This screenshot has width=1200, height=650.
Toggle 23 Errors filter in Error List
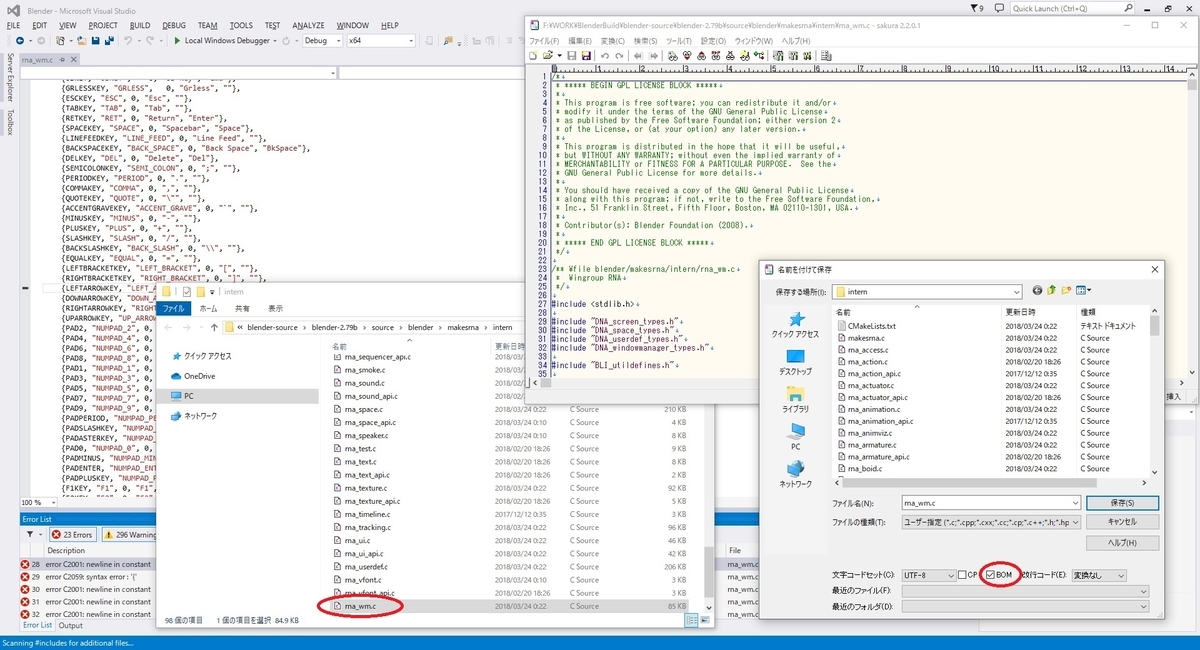(x=71, y=535)
